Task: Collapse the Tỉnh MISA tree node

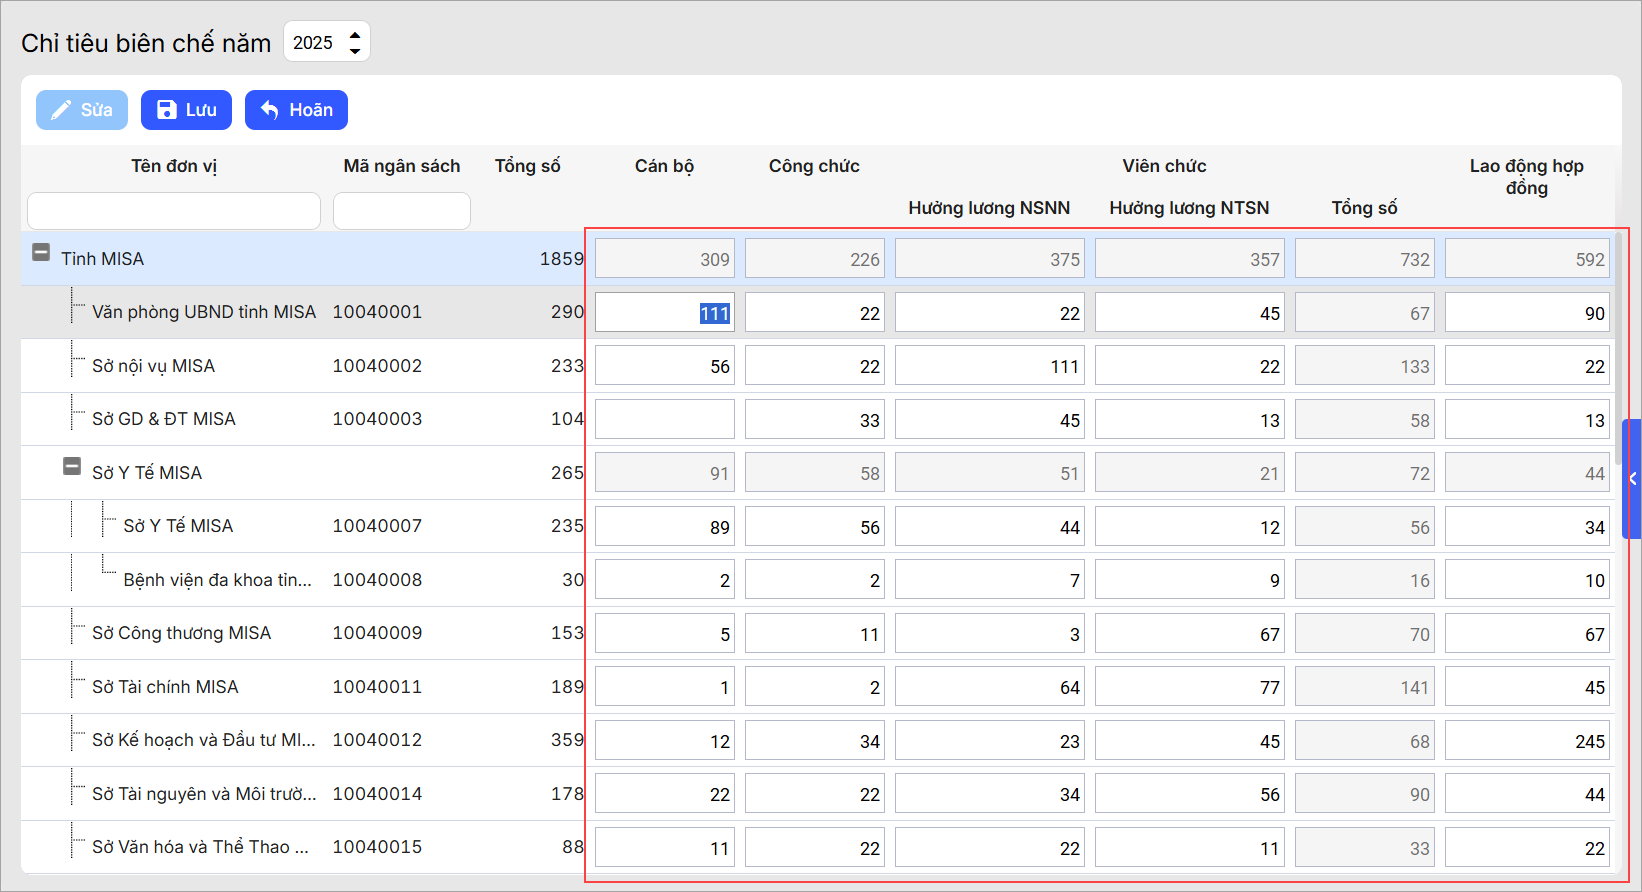Action: (x=41, y=253)
